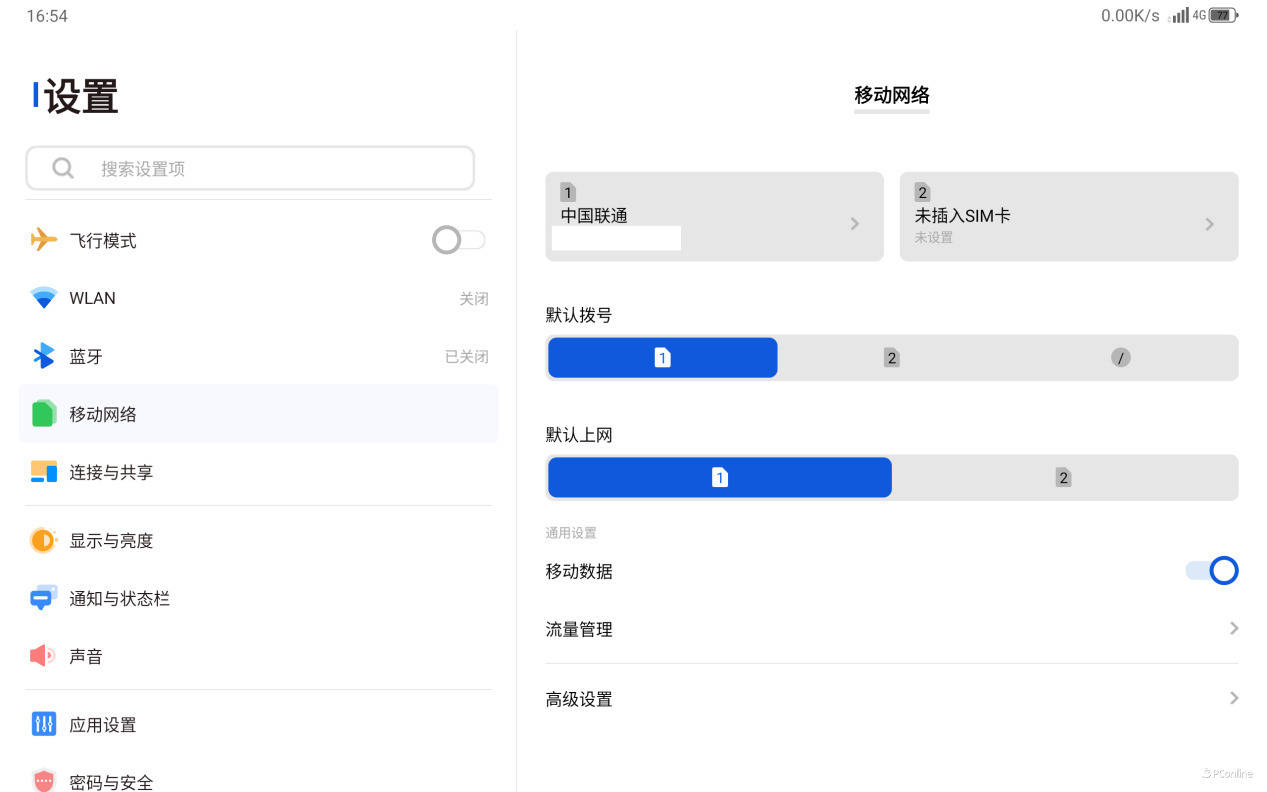Image resolution: width=1267 pixels, height=792 pixels.
Task: Click the red 声音 speaker icon
Action: click(x=43, y=656)
